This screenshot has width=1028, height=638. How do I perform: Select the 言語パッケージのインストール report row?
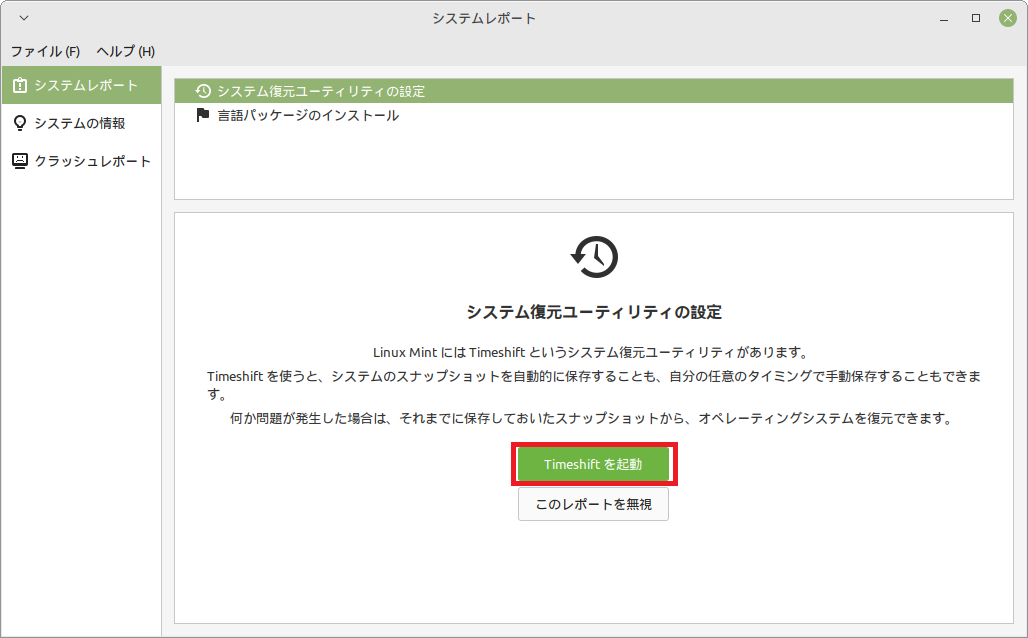click(593, 115)
